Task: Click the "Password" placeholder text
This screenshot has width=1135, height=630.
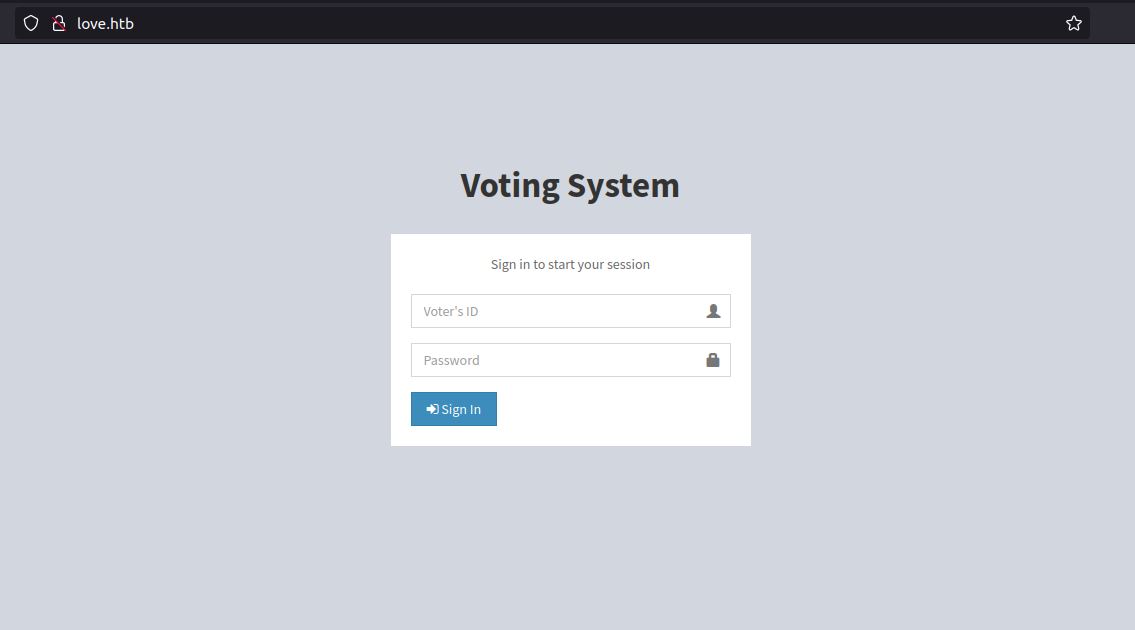Action: coord(452,360)
